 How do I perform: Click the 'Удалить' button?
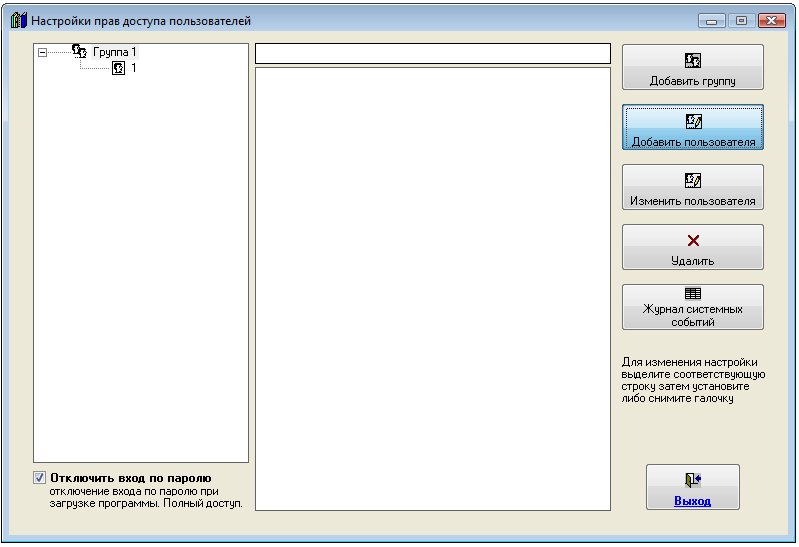pos(693,247)
